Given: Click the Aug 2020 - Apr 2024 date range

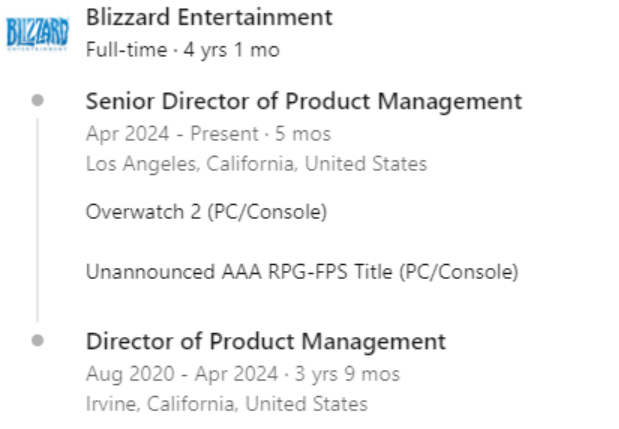Looking at the screenshot, I should (x=180, y=374).
